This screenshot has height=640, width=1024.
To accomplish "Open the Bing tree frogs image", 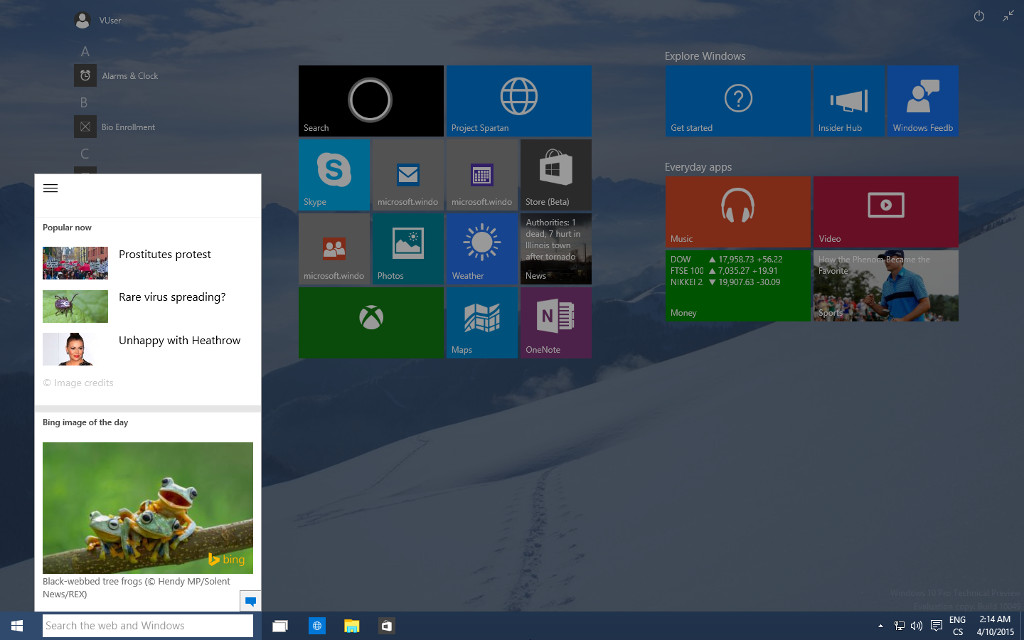I will [x=148, y=508].
